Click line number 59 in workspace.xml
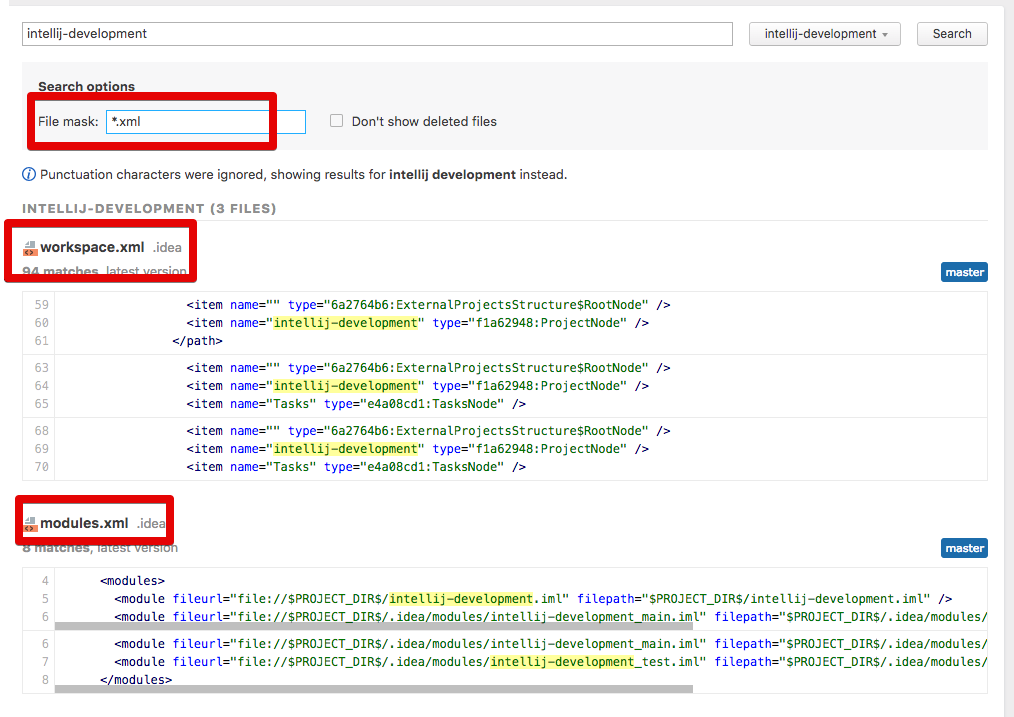Viewport: 1014px width, 717px height. pos(41,305)
